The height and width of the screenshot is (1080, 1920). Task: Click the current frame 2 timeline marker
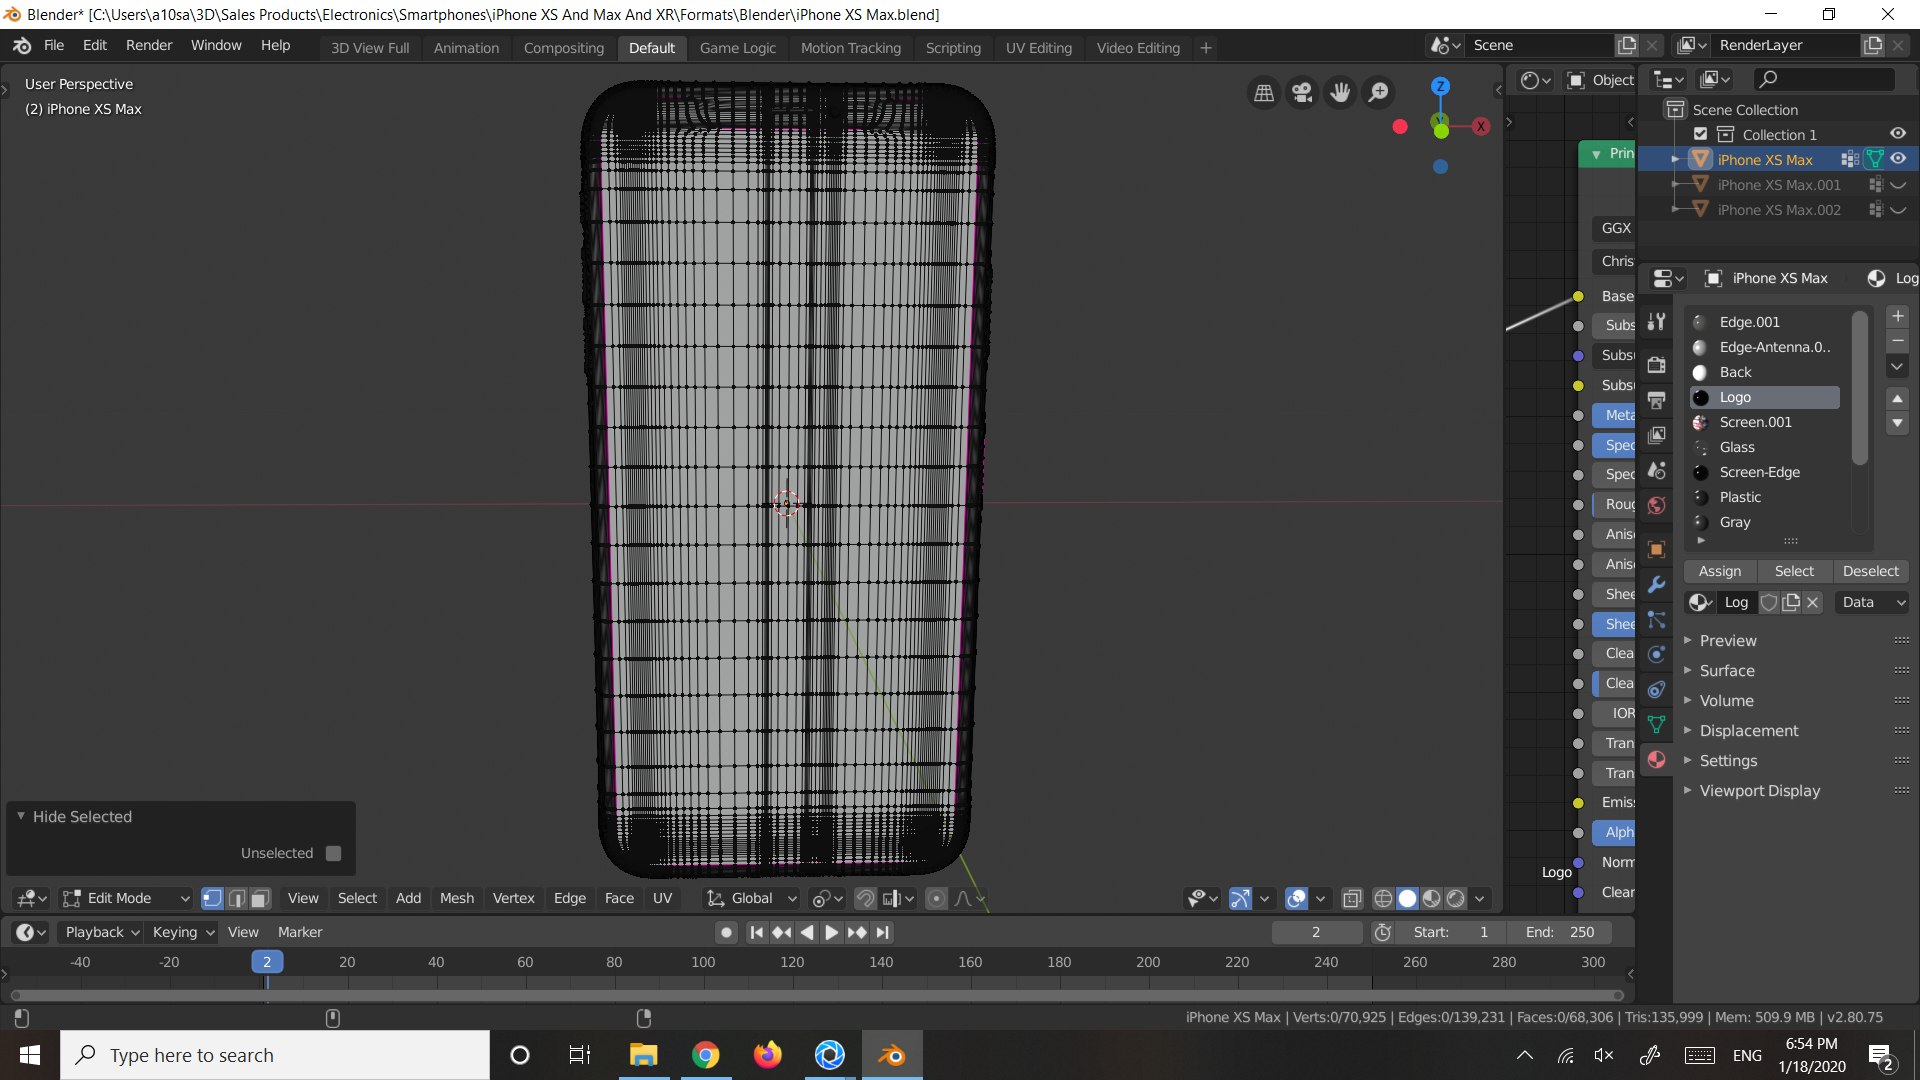tap(267, 962)
